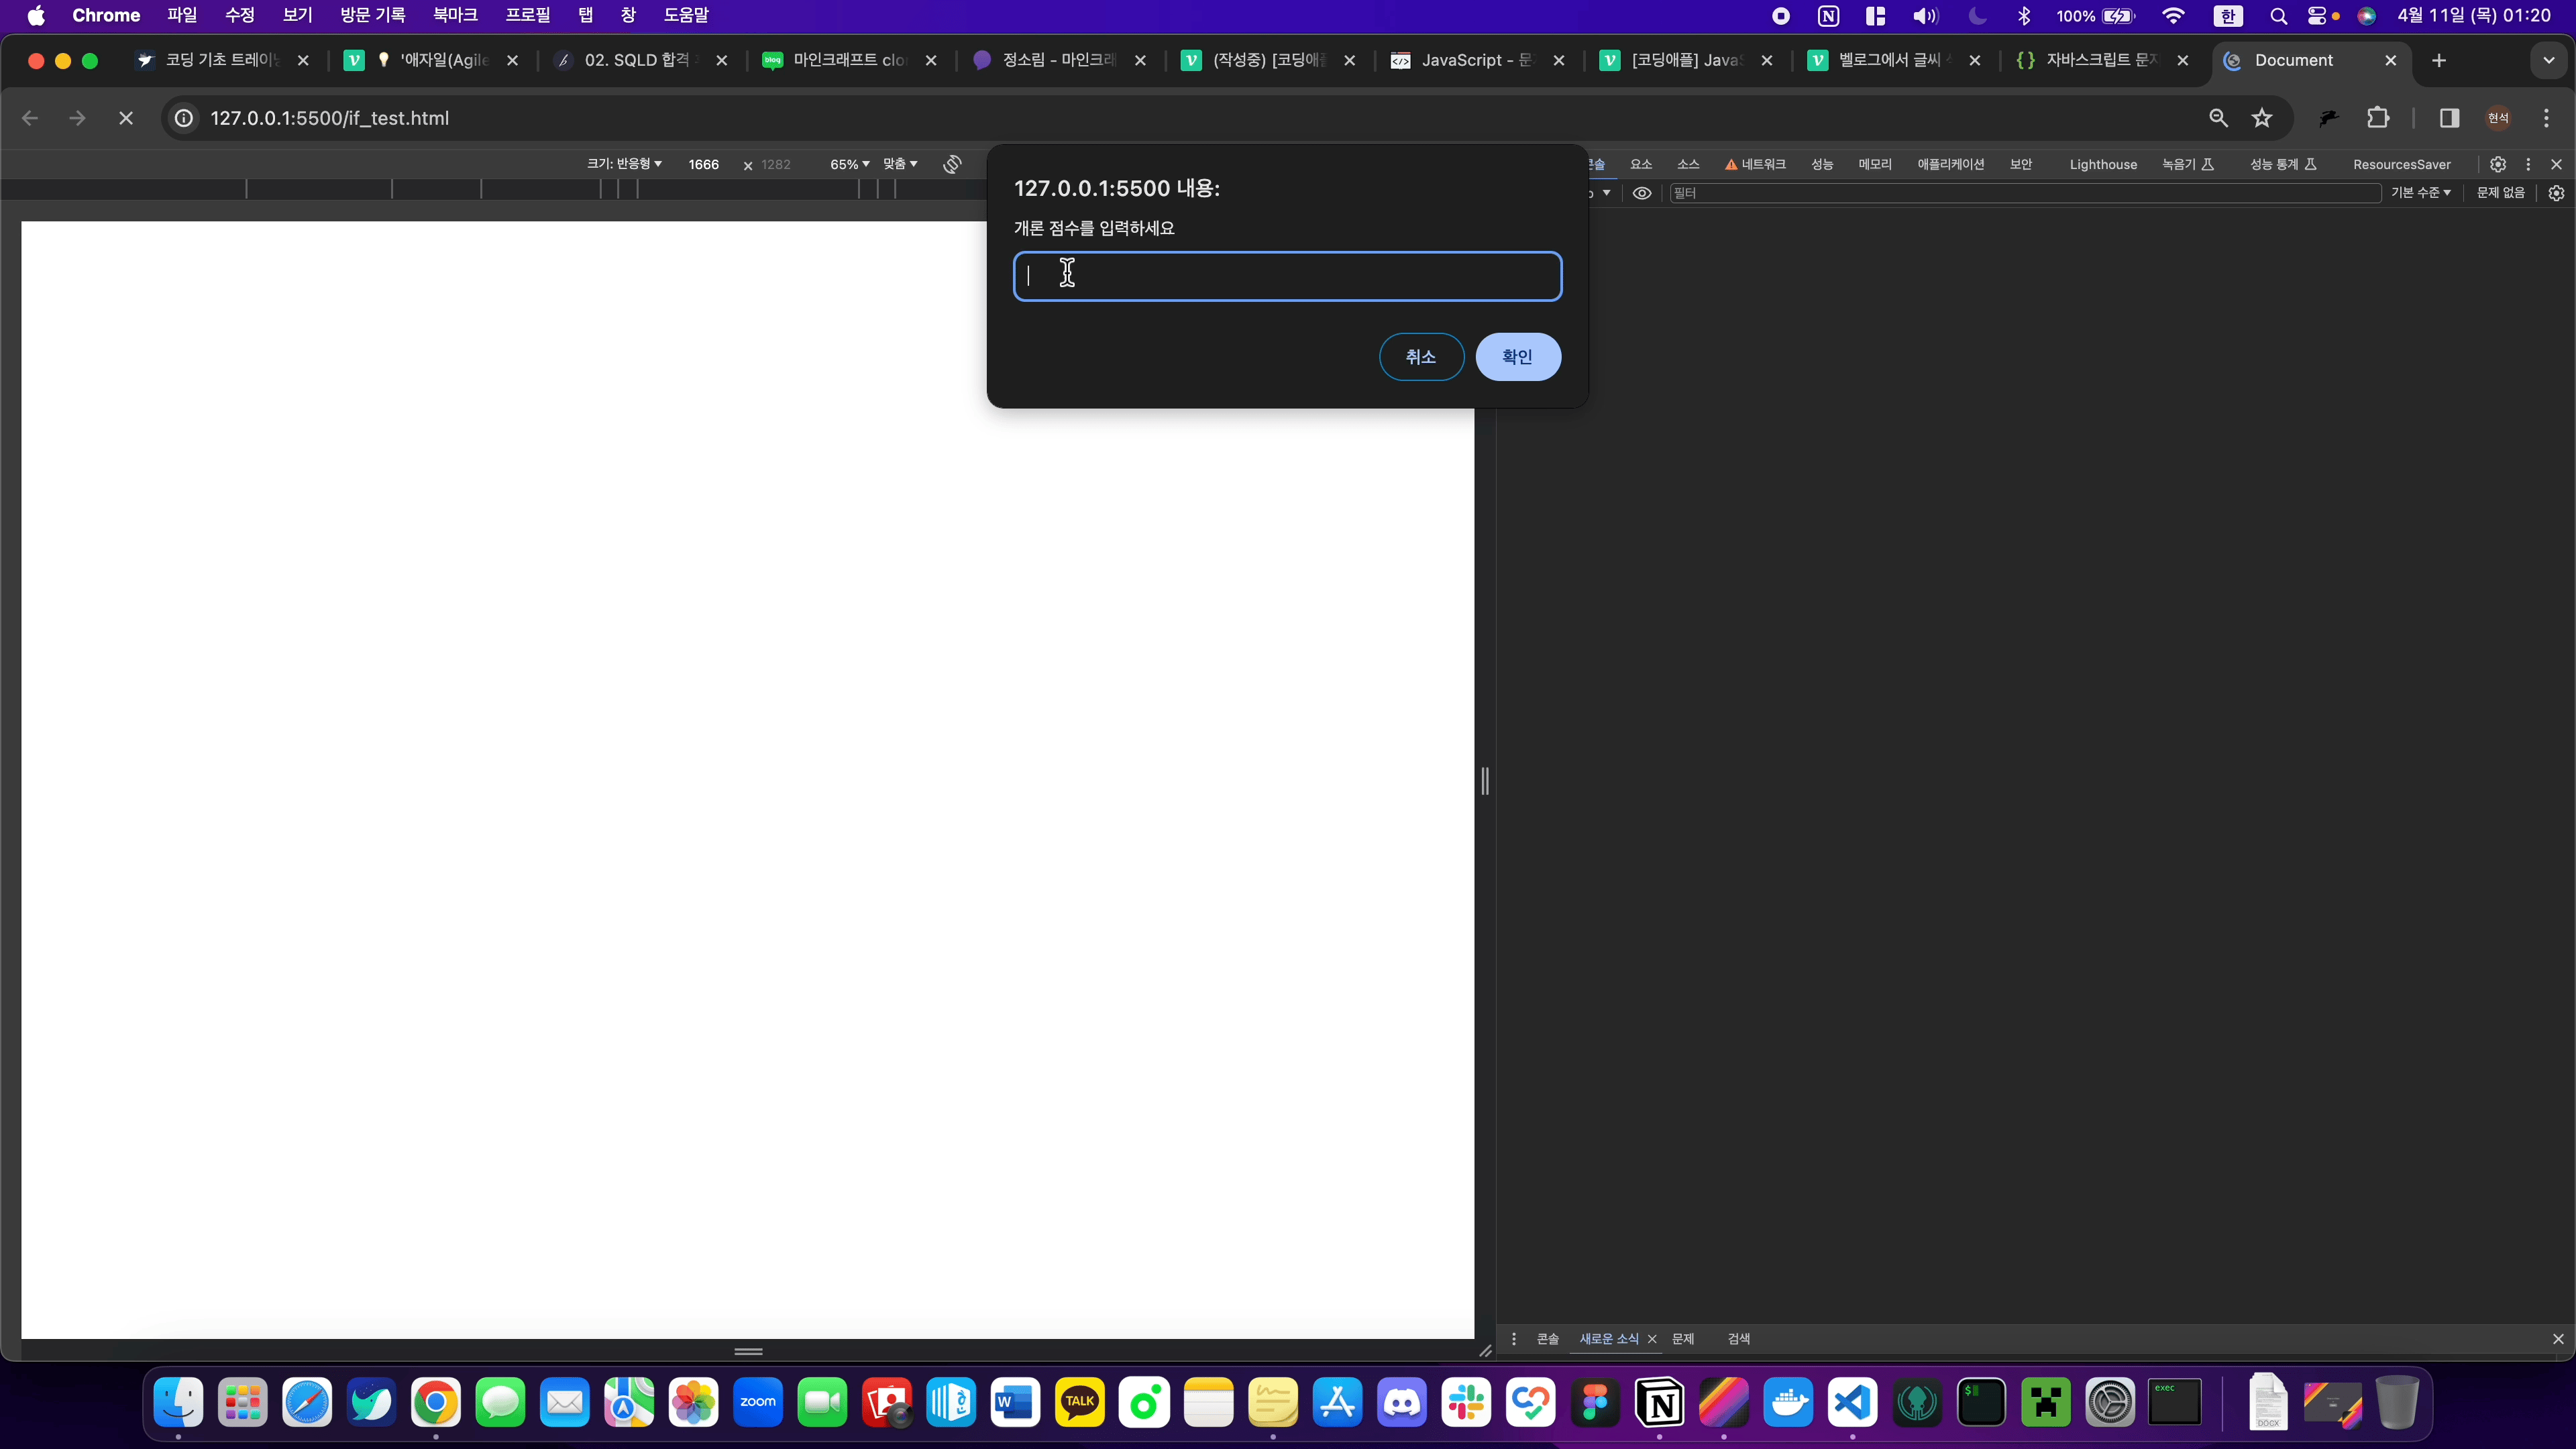Bookmark the page with the star icon

coord(2262,118)
